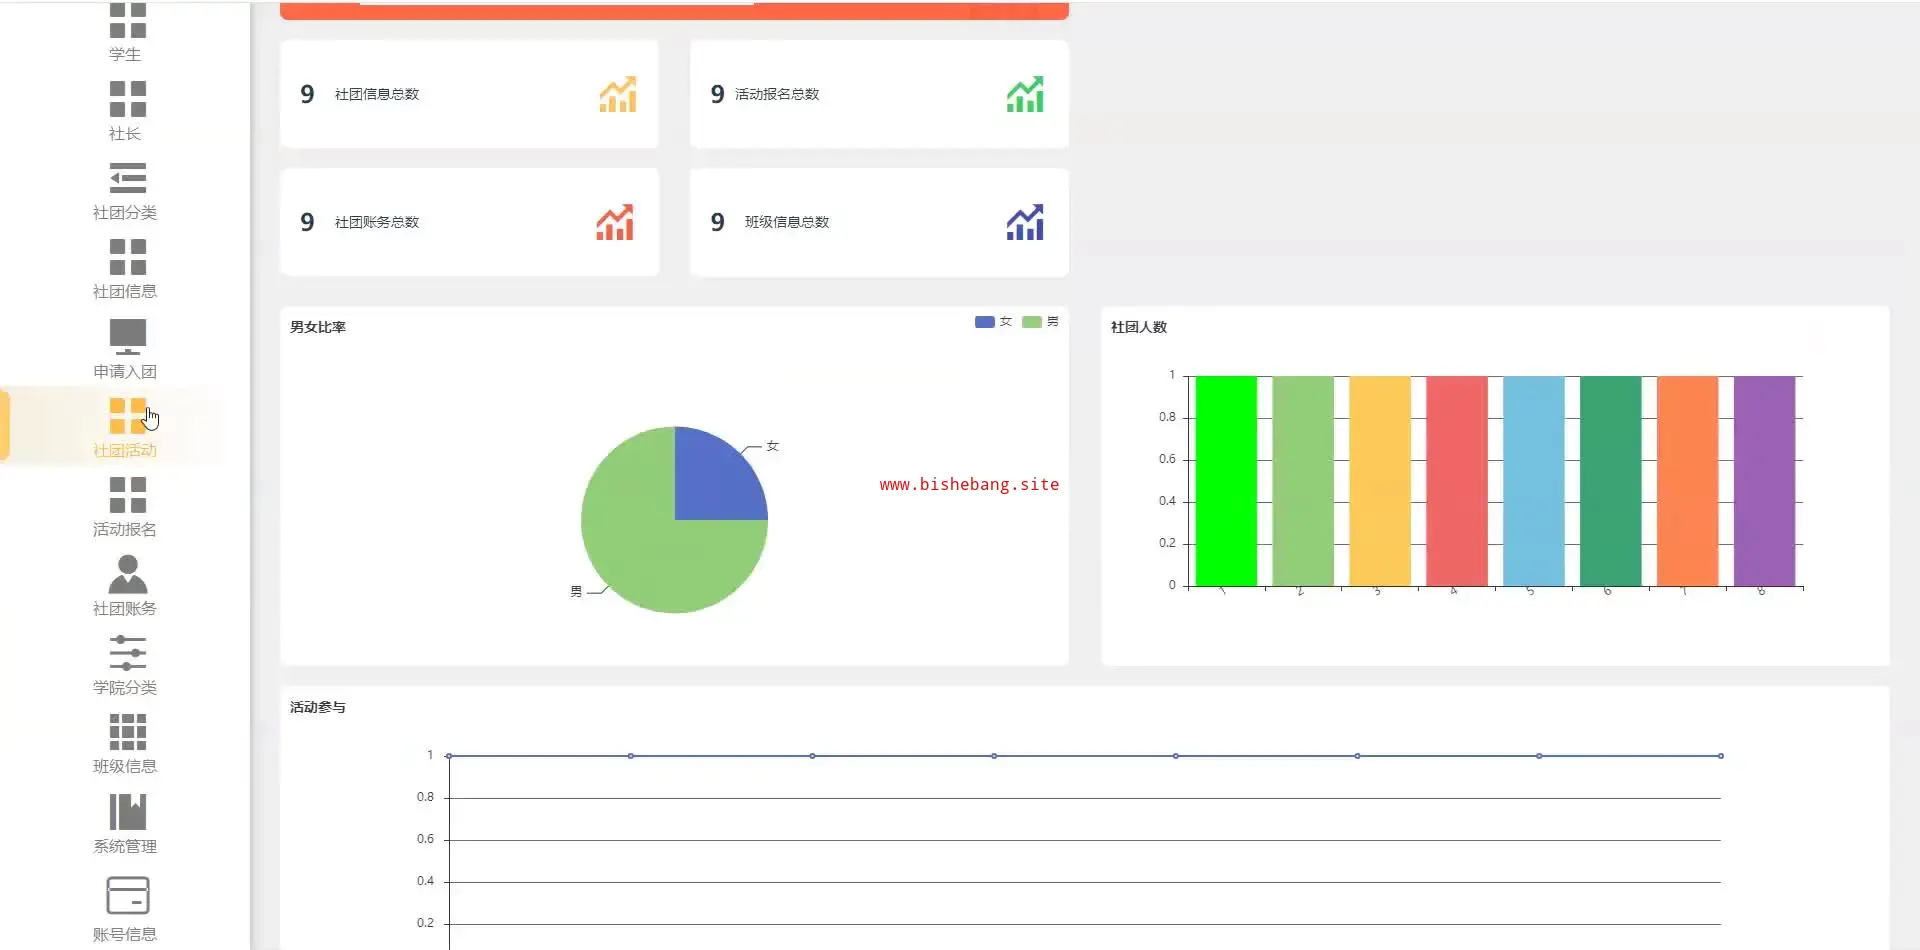The width and height of the screenshot is (1920, 950).
Task: Click the 申请入团 monitor icon
Action: (127, 337)
